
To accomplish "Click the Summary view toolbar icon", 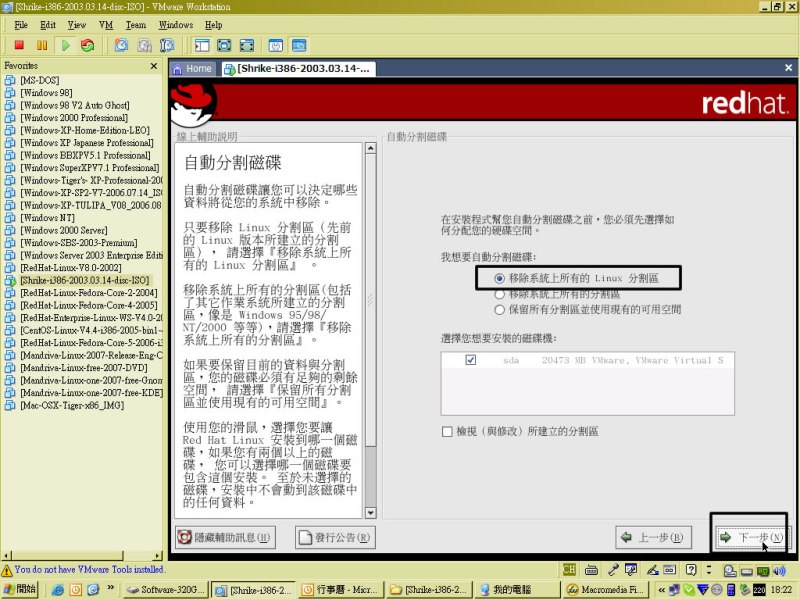I will 276,45.
